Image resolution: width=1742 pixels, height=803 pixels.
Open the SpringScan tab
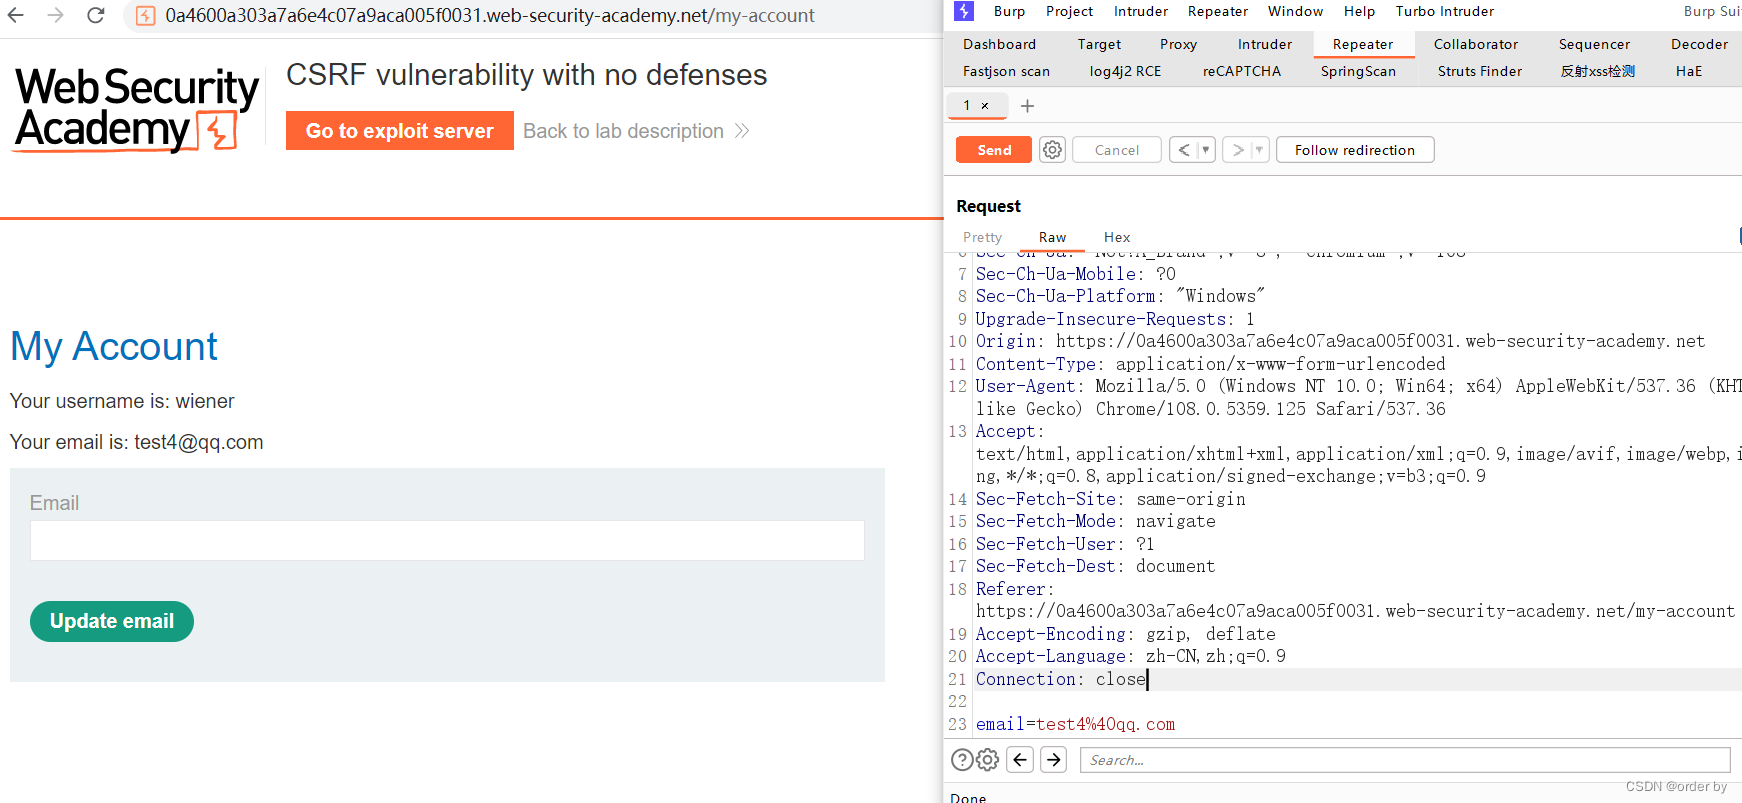1358,71
